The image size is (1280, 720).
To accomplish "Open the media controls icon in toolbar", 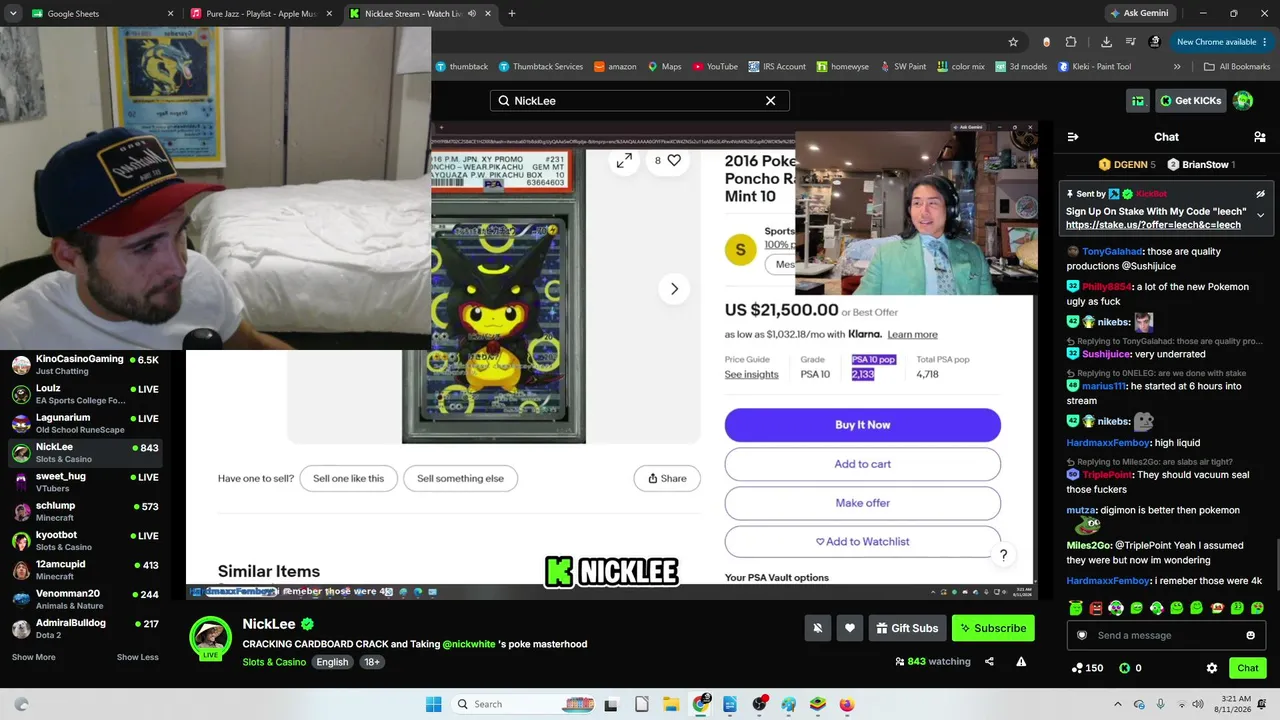I will 1131,42.
